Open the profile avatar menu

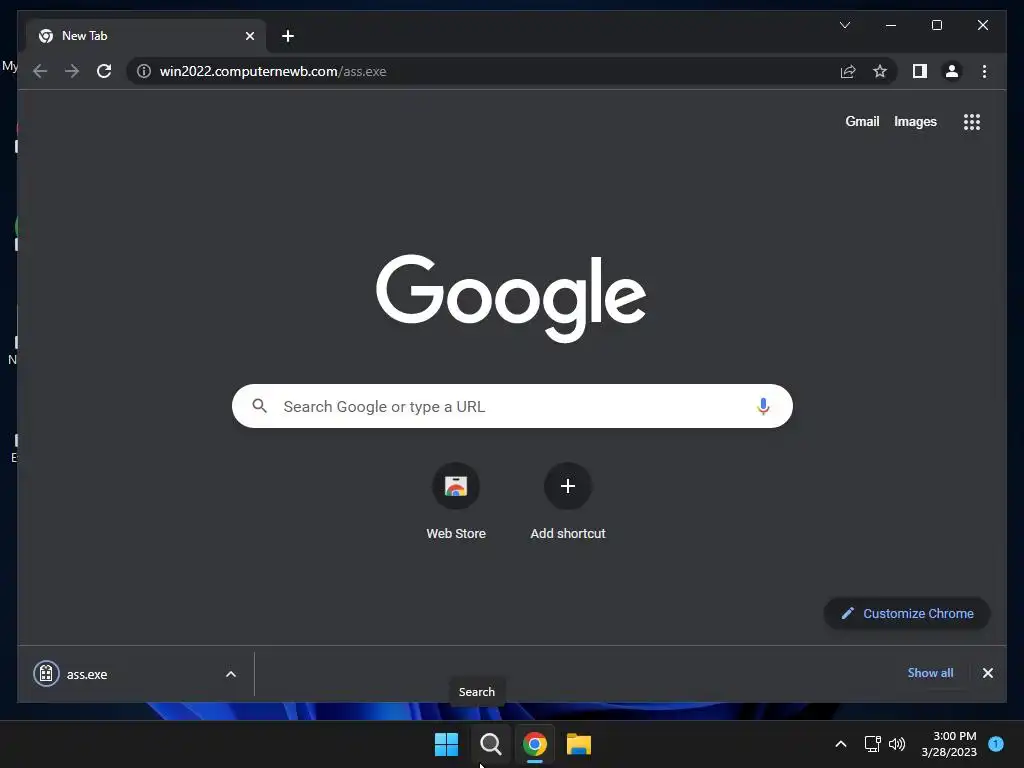[952, 71]
